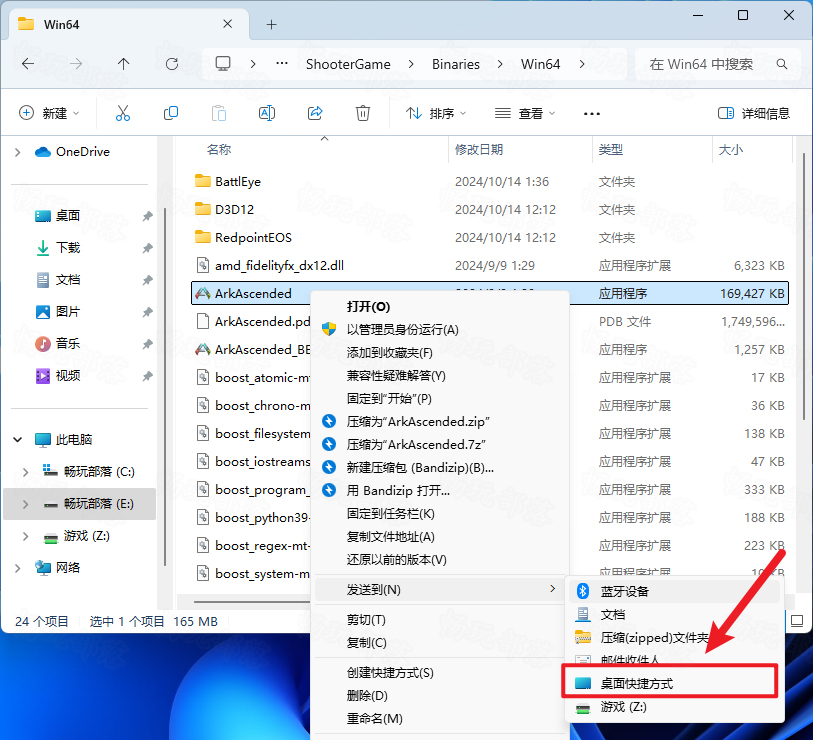Image resolution: width=813 pixels, height=740 pixels.
Task: Click the Copy icon in toolbar
Action: (x=171, y=113)
